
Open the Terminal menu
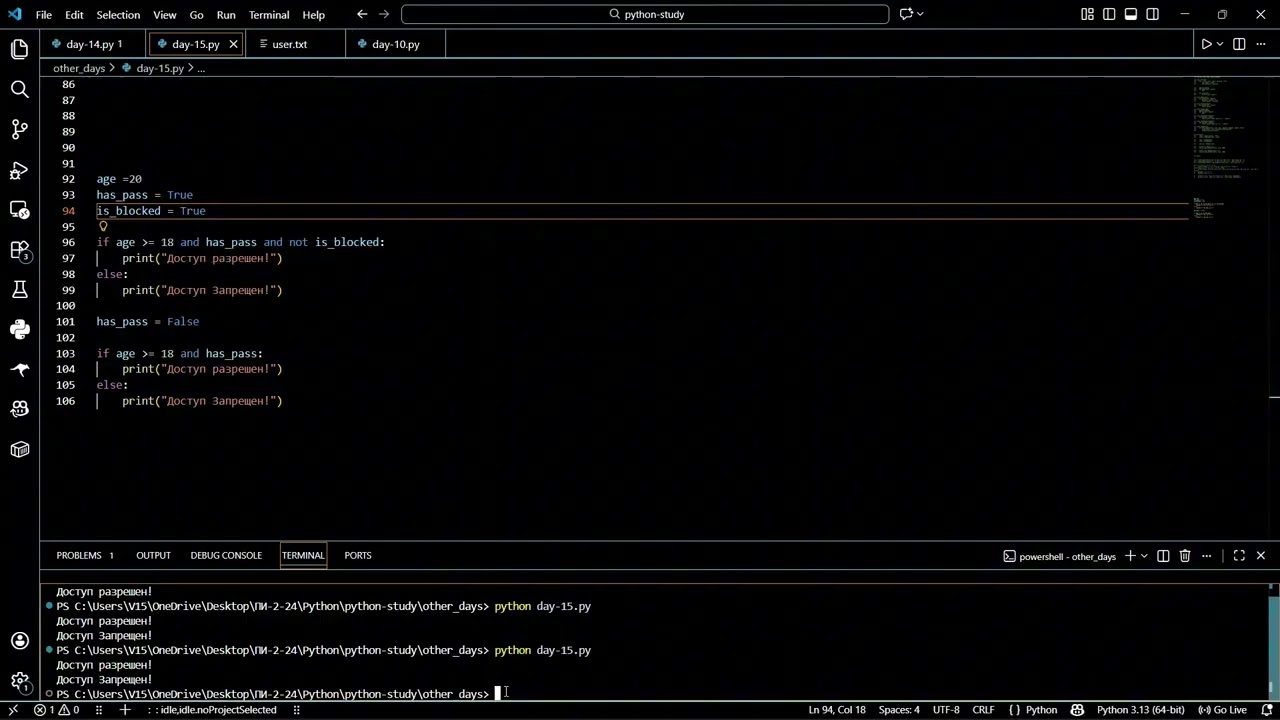click(269, 14)
